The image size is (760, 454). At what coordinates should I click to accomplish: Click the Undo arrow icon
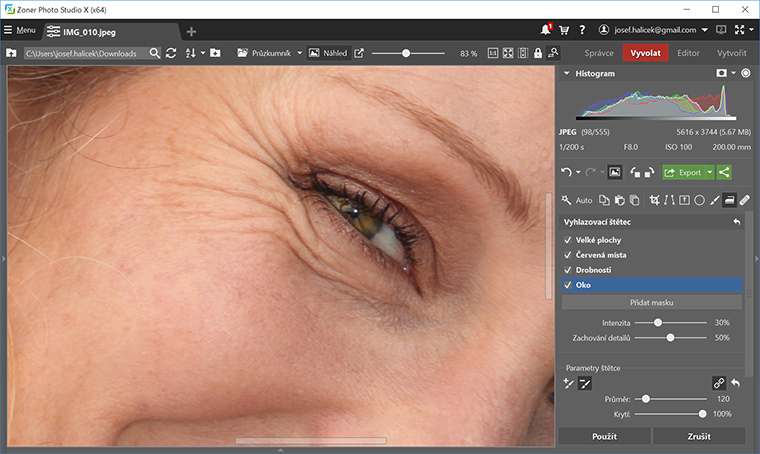pos(567,172)
